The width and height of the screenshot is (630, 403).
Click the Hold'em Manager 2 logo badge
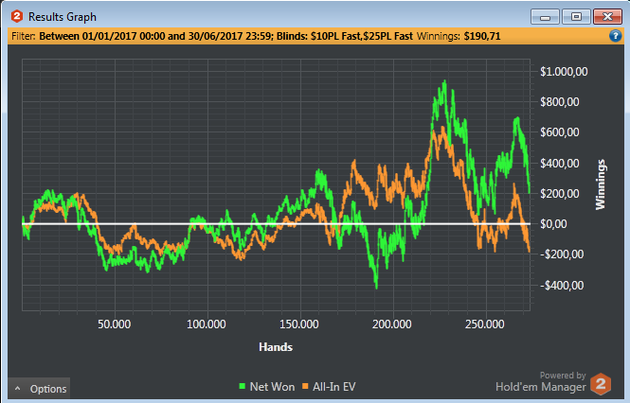599,383
